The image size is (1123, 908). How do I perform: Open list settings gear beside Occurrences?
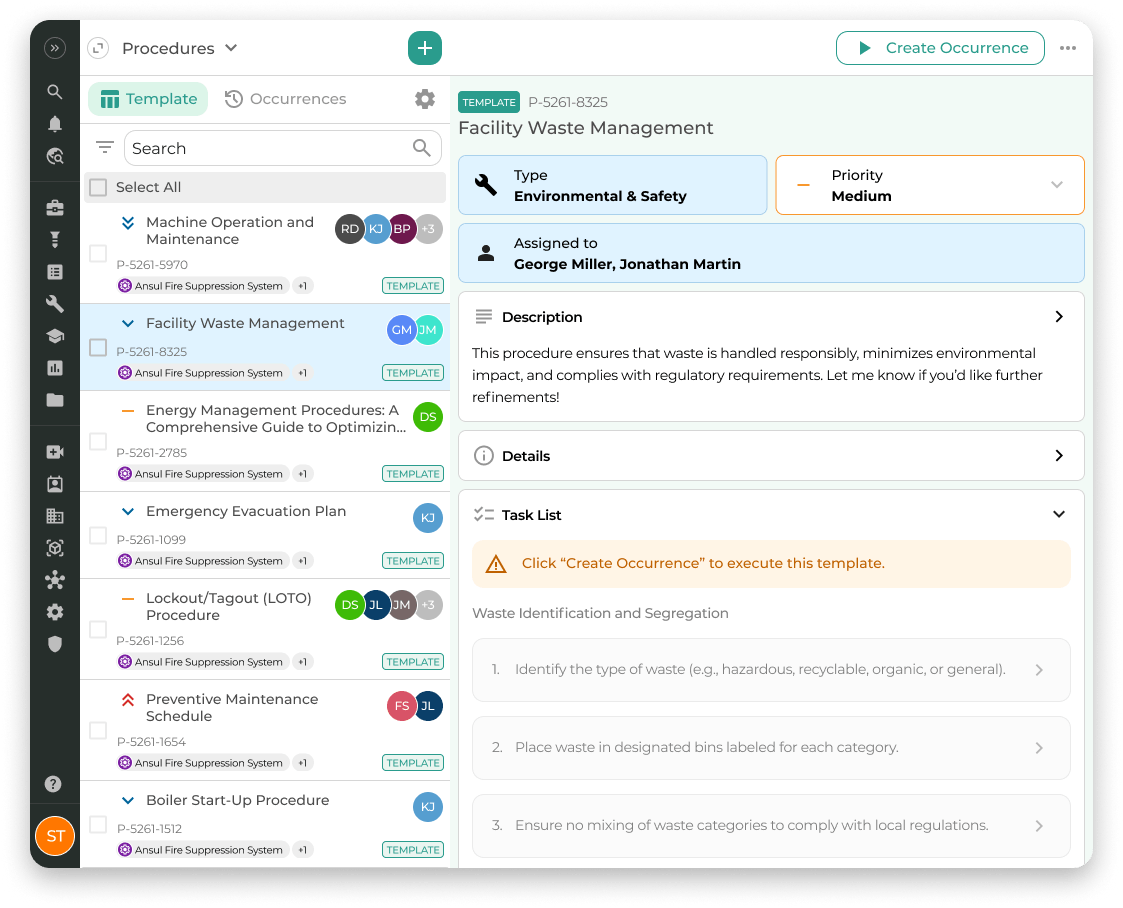tap(425, 99)
